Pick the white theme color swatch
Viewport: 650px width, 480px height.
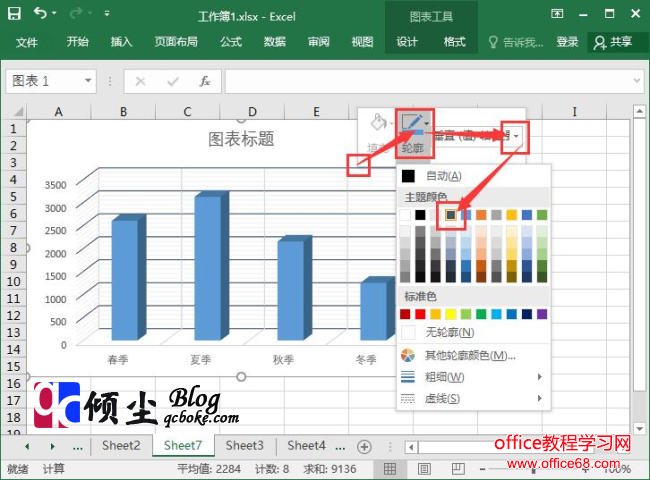pyautogui.click(x=405, y=215)
